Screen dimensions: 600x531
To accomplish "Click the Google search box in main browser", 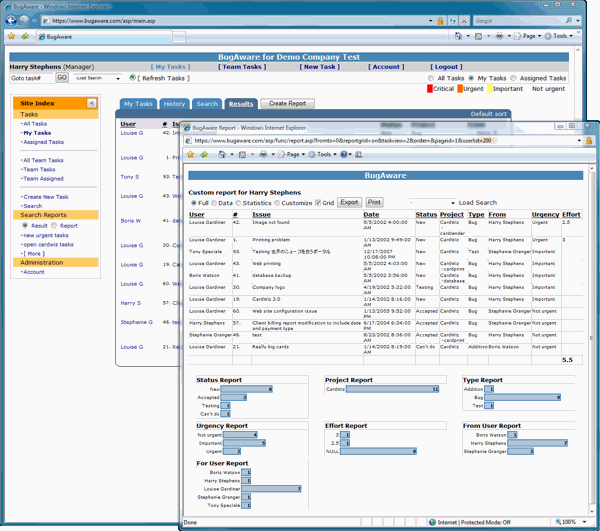I will [x=519, y=21].
